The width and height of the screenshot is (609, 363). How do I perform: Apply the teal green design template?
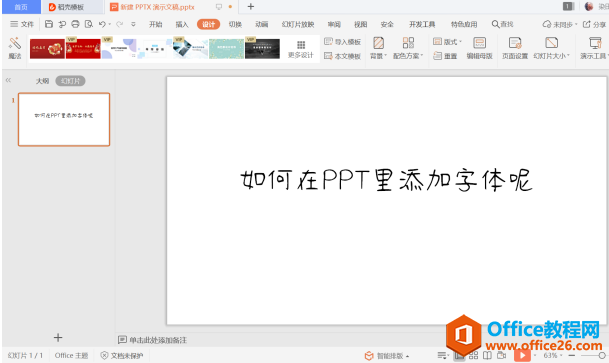[x=226, y=49]
